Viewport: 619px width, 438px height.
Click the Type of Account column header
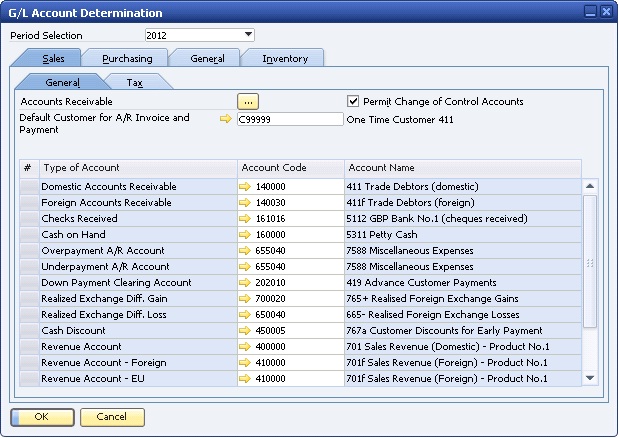pos(138,168)
